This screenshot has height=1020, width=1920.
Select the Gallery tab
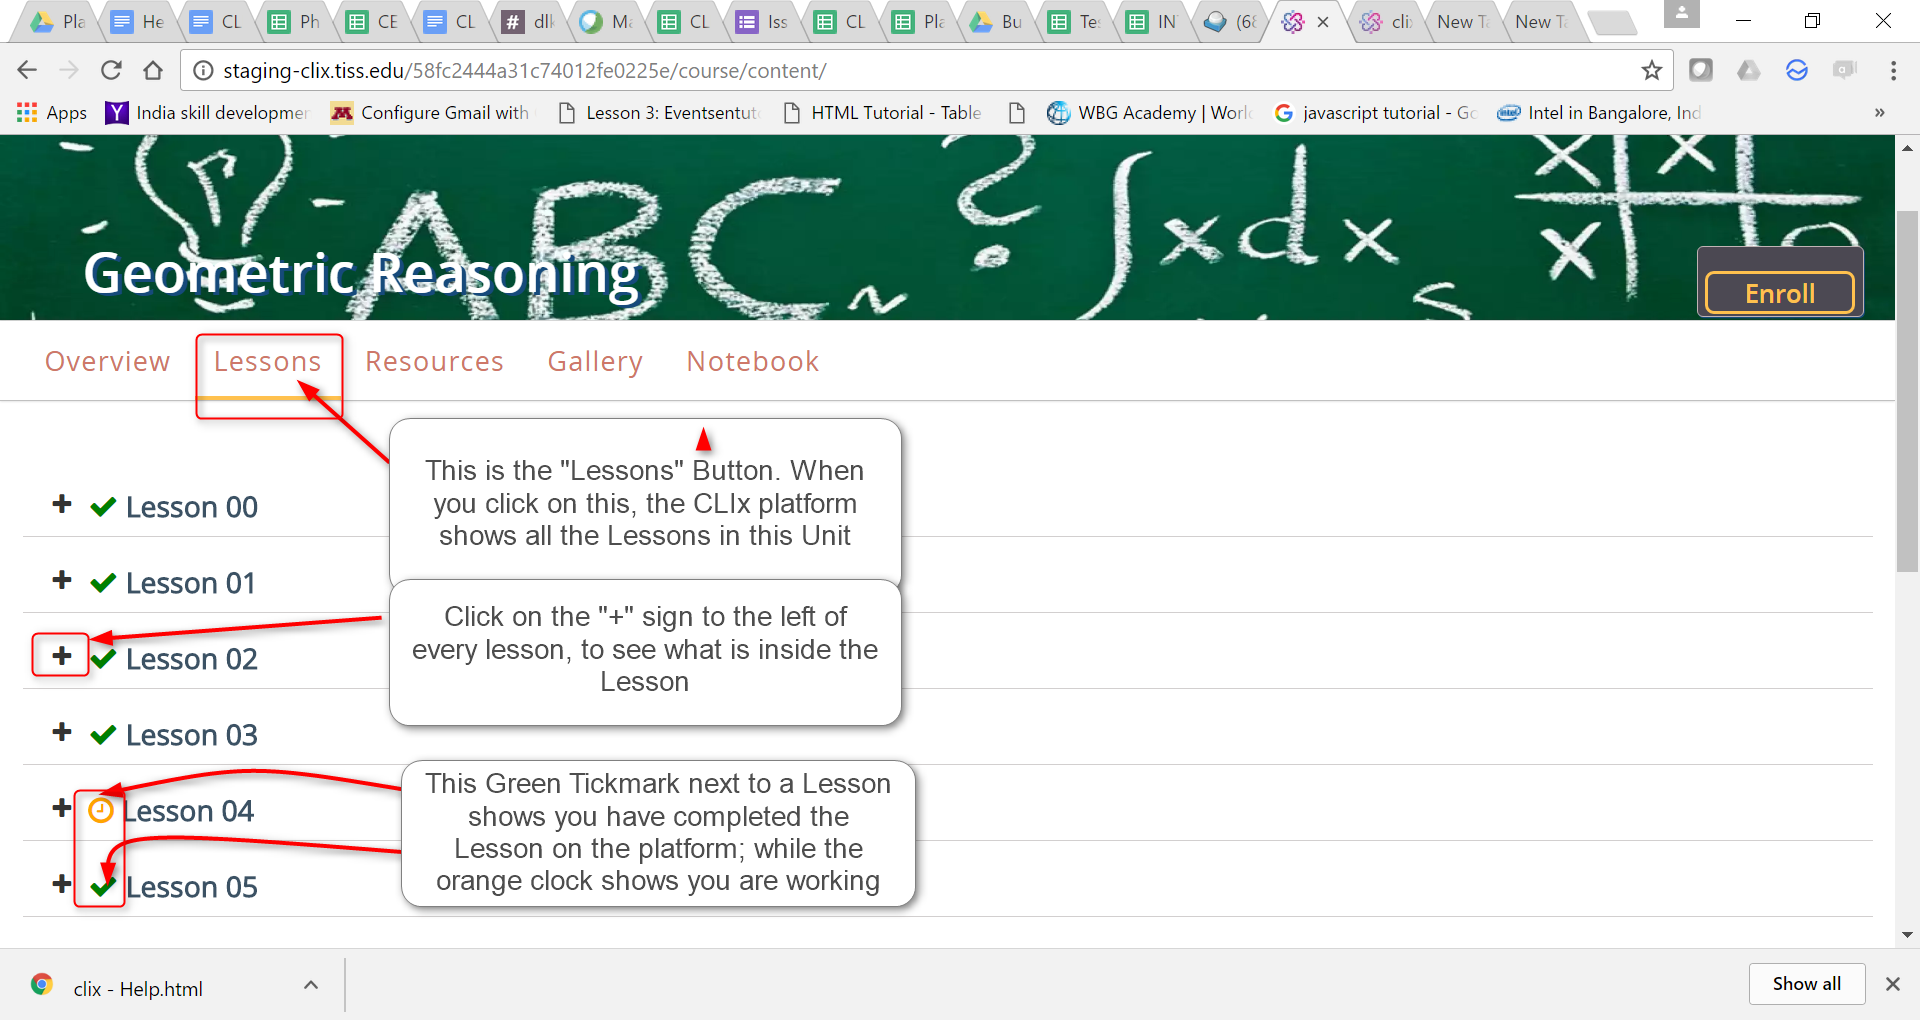(x=595, y=361)
